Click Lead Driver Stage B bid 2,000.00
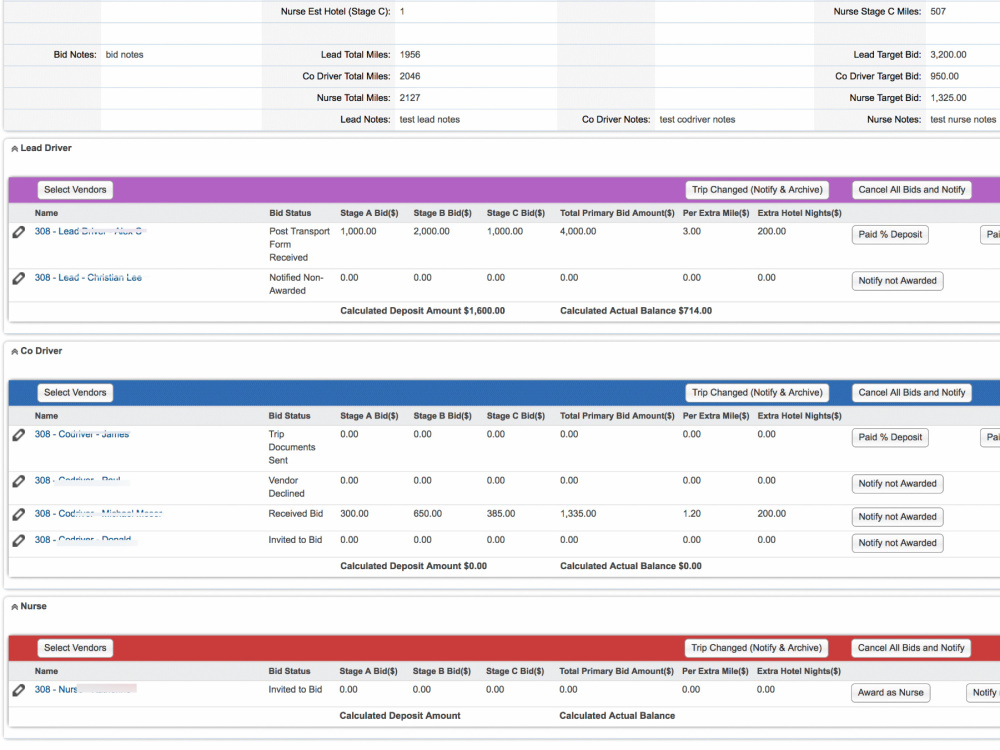 pos(431,232)
